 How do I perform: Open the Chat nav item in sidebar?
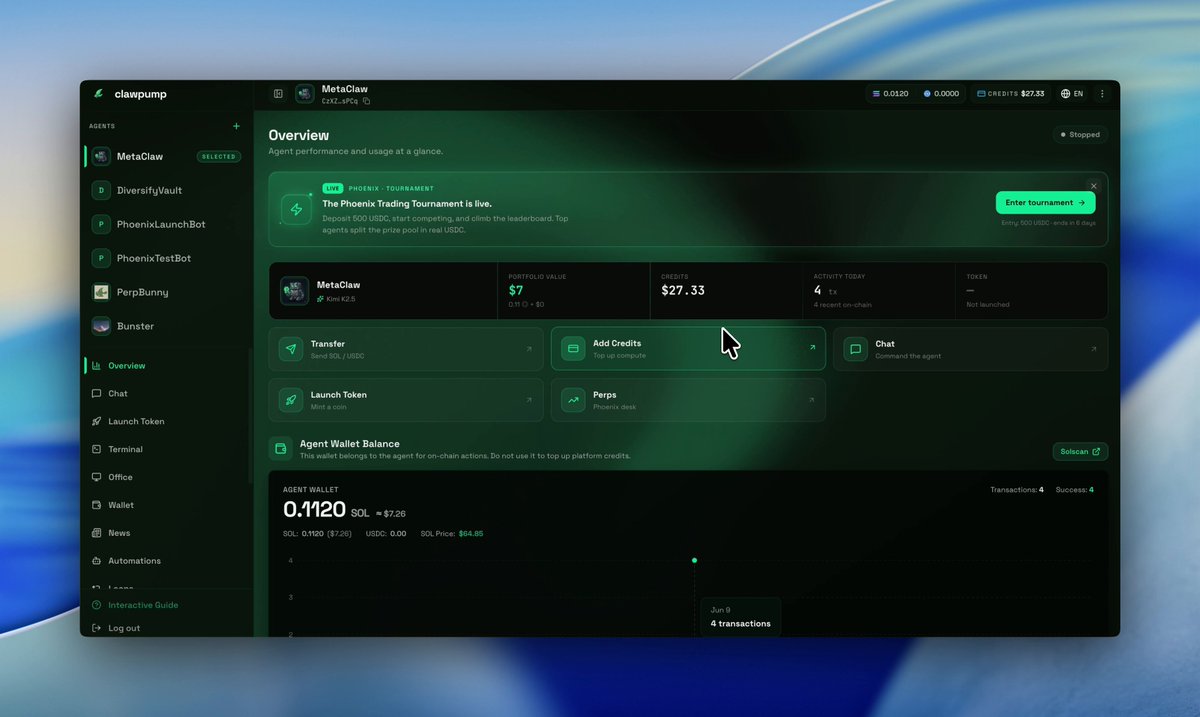[166, 394]
